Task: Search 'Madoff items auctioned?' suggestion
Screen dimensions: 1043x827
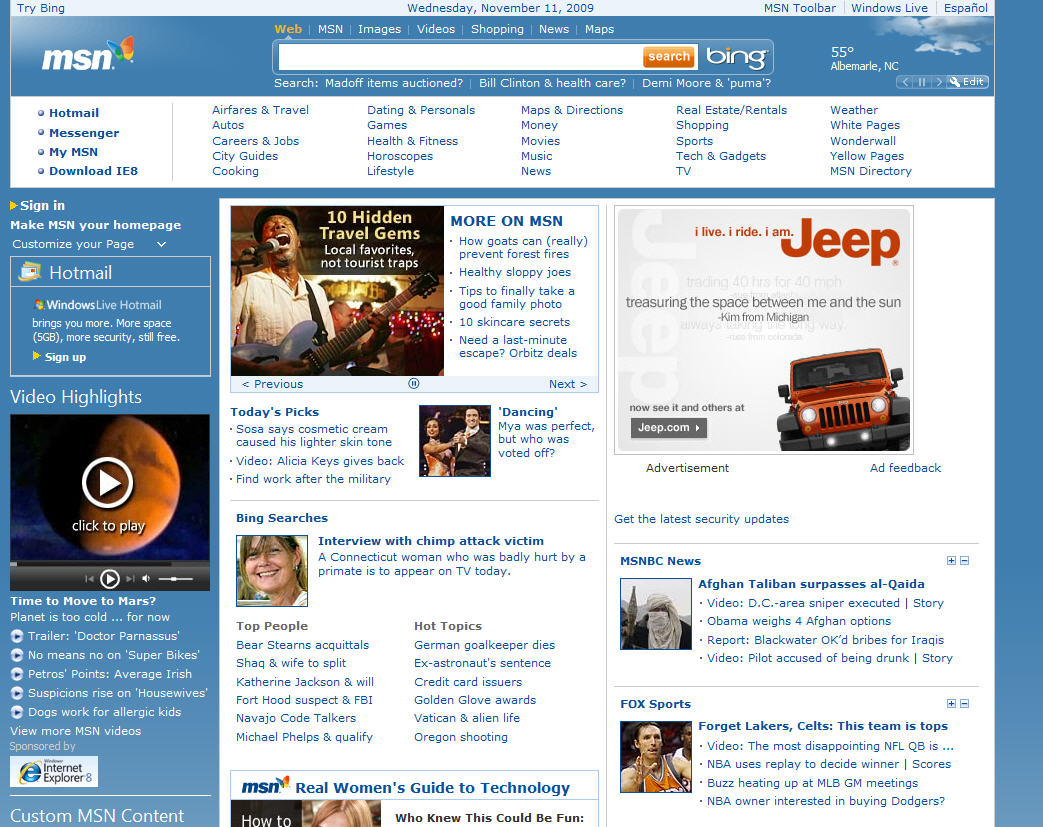Action: click(x=394, y=83)
